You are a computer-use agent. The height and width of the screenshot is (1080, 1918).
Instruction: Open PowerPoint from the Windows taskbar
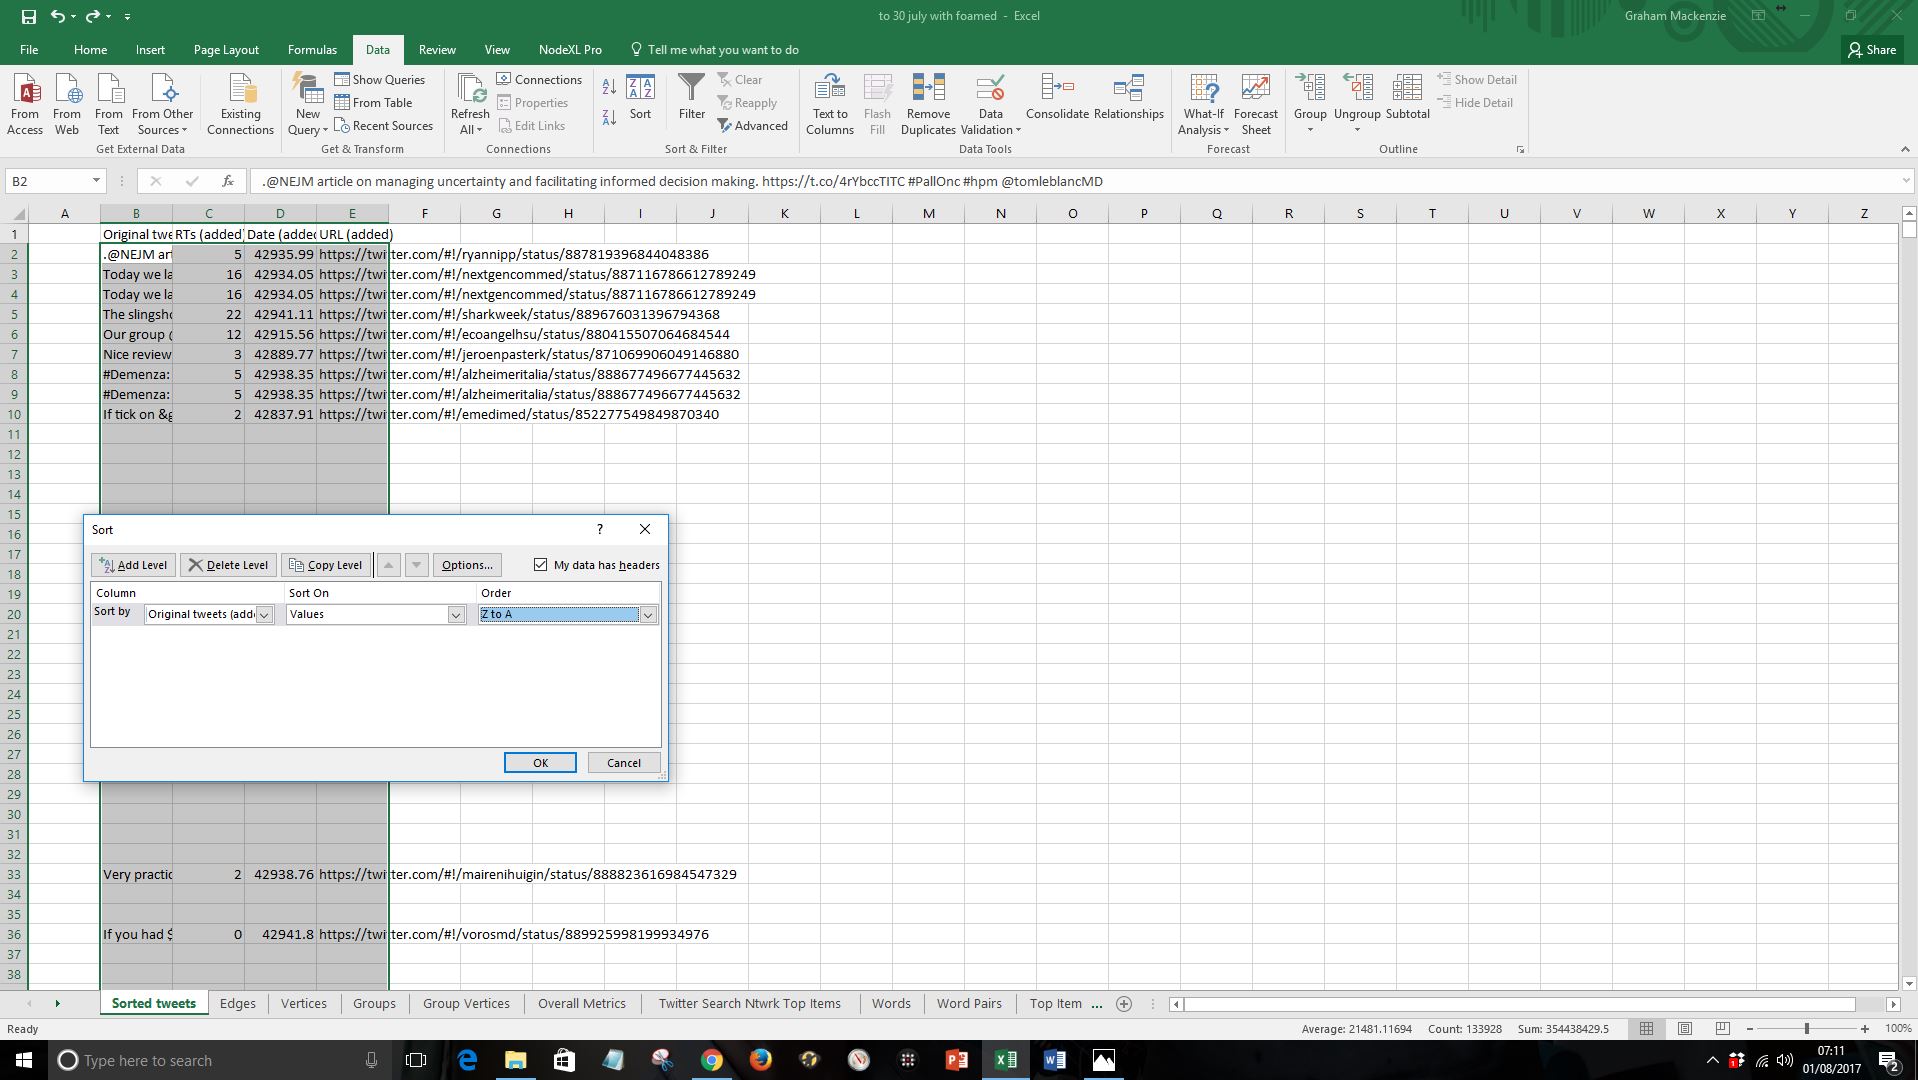click(x=956, y=1060)
